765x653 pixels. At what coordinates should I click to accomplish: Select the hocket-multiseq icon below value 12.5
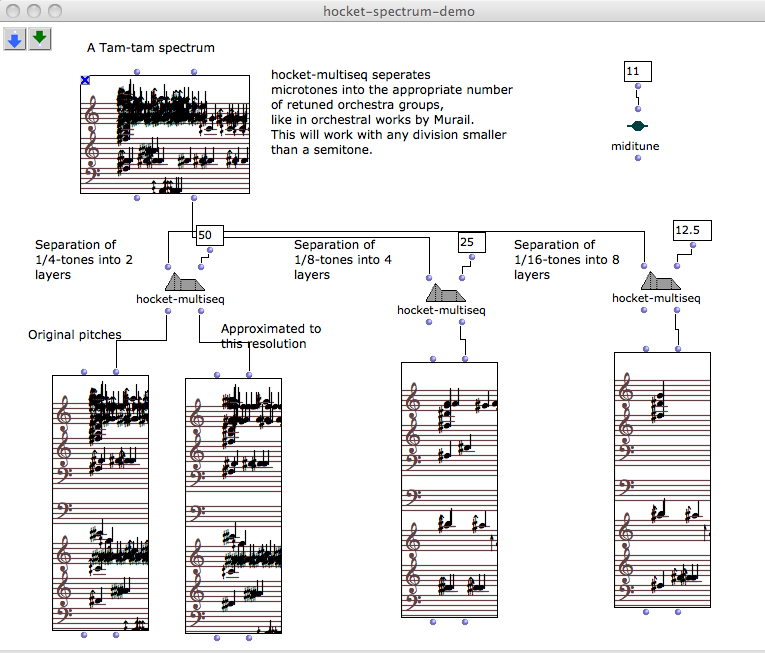pyautogui.click(x=660, y=280)
